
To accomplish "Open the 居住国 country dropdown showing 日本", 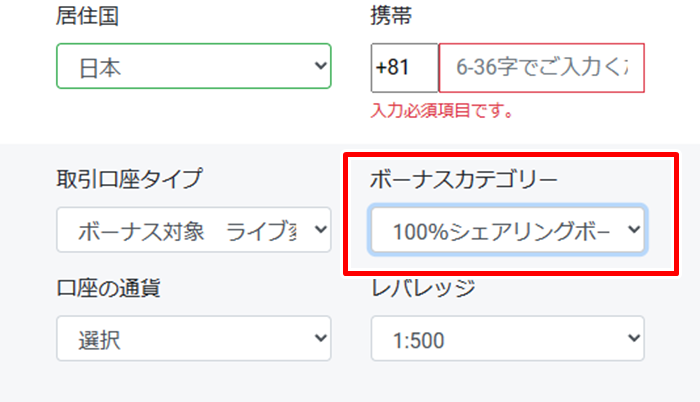I will pyautogui.click(x=192, y=67).
